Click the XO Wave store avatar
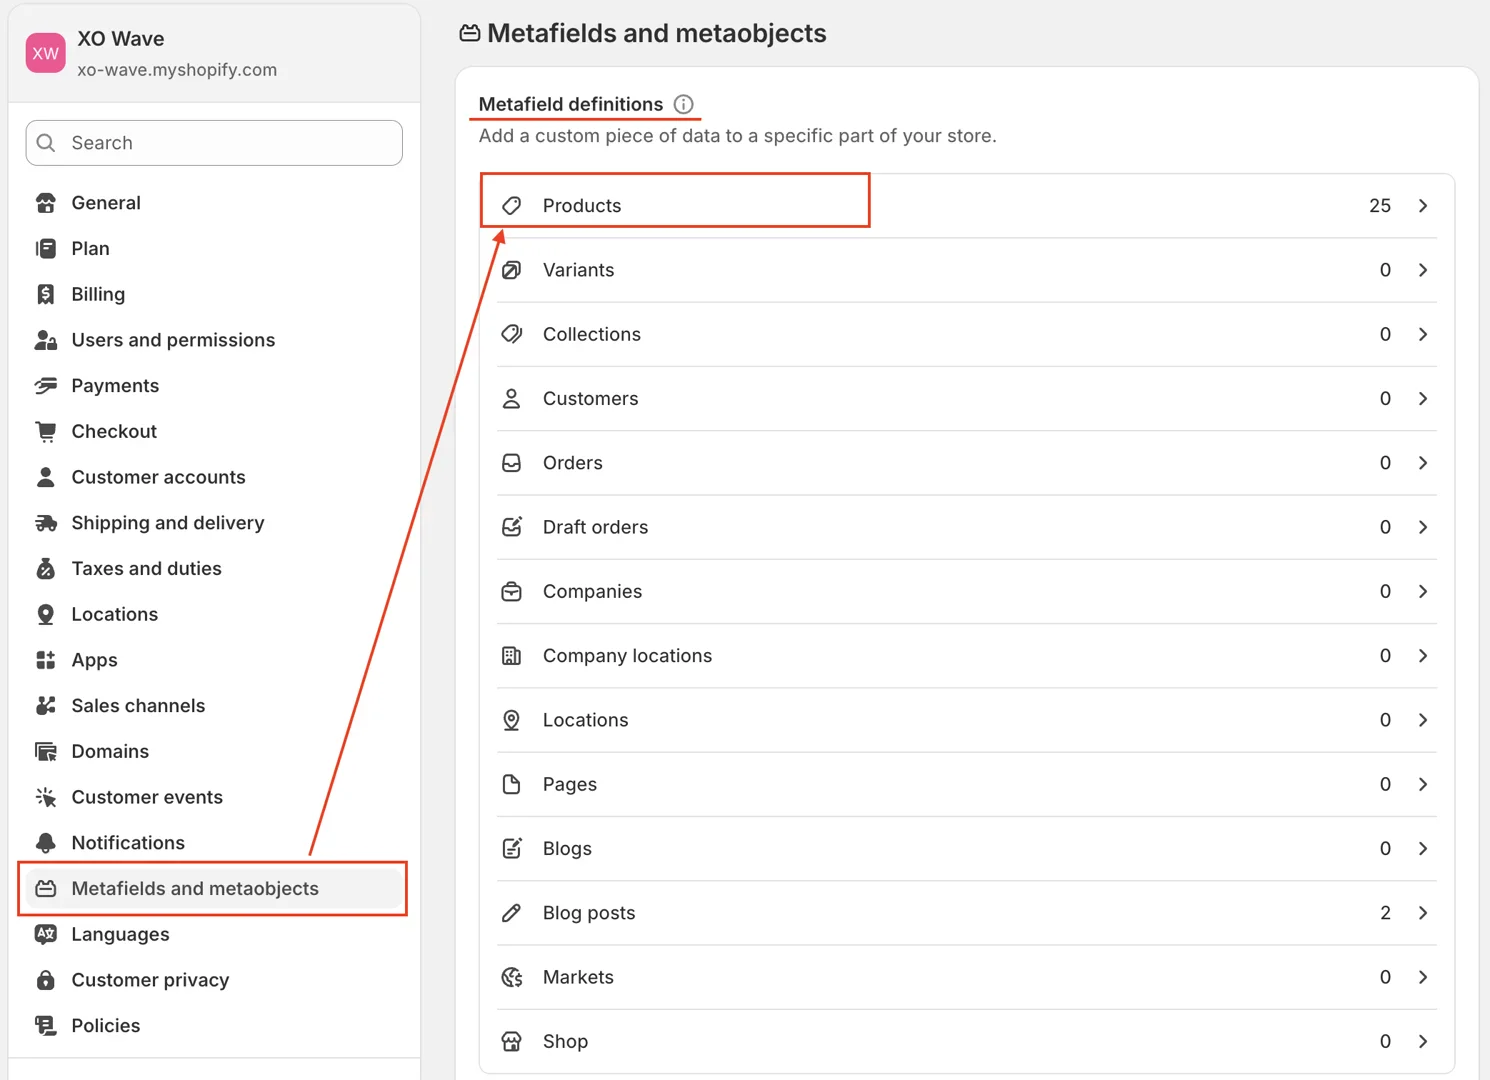The height and width of the screenshot is (1080, 1490). 46,54
